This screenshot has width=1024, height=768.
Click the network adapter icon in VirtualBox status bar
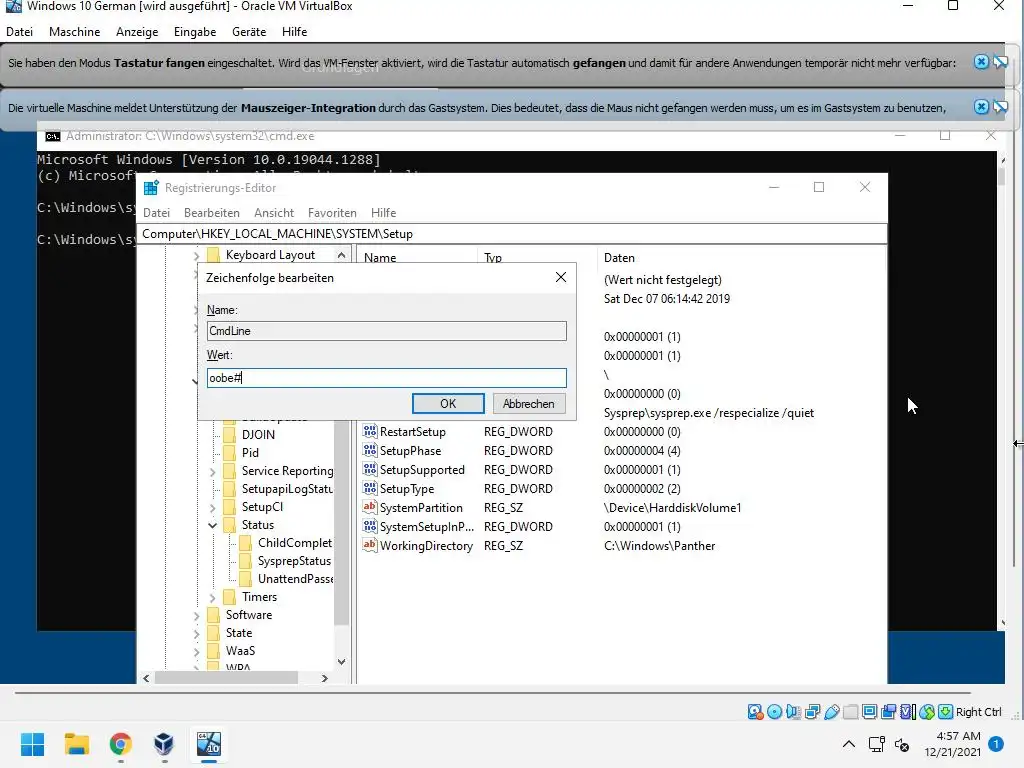[812, 712]
